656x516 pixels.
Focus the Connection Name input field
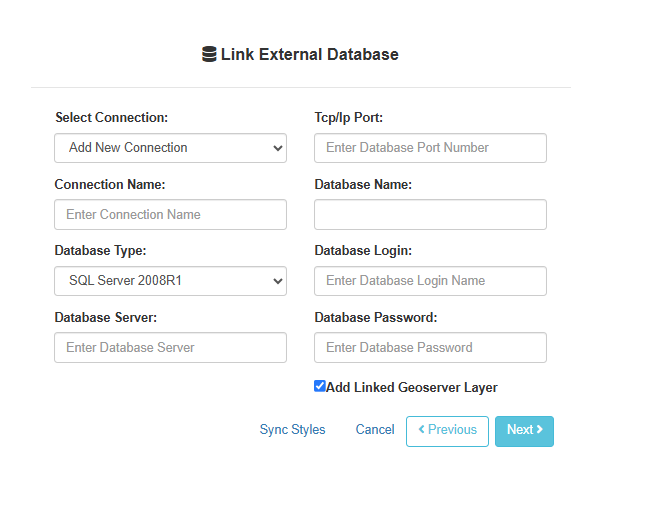point(170,215)
